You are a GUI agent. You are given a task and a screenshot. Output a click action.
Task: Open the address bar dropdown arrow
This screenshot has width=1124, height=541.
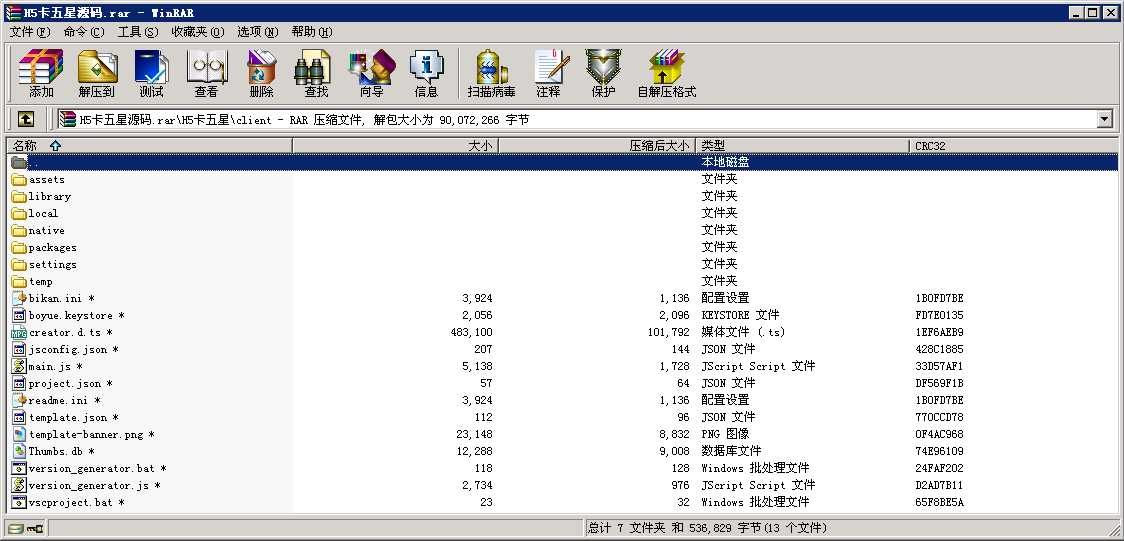point(1104,120)
